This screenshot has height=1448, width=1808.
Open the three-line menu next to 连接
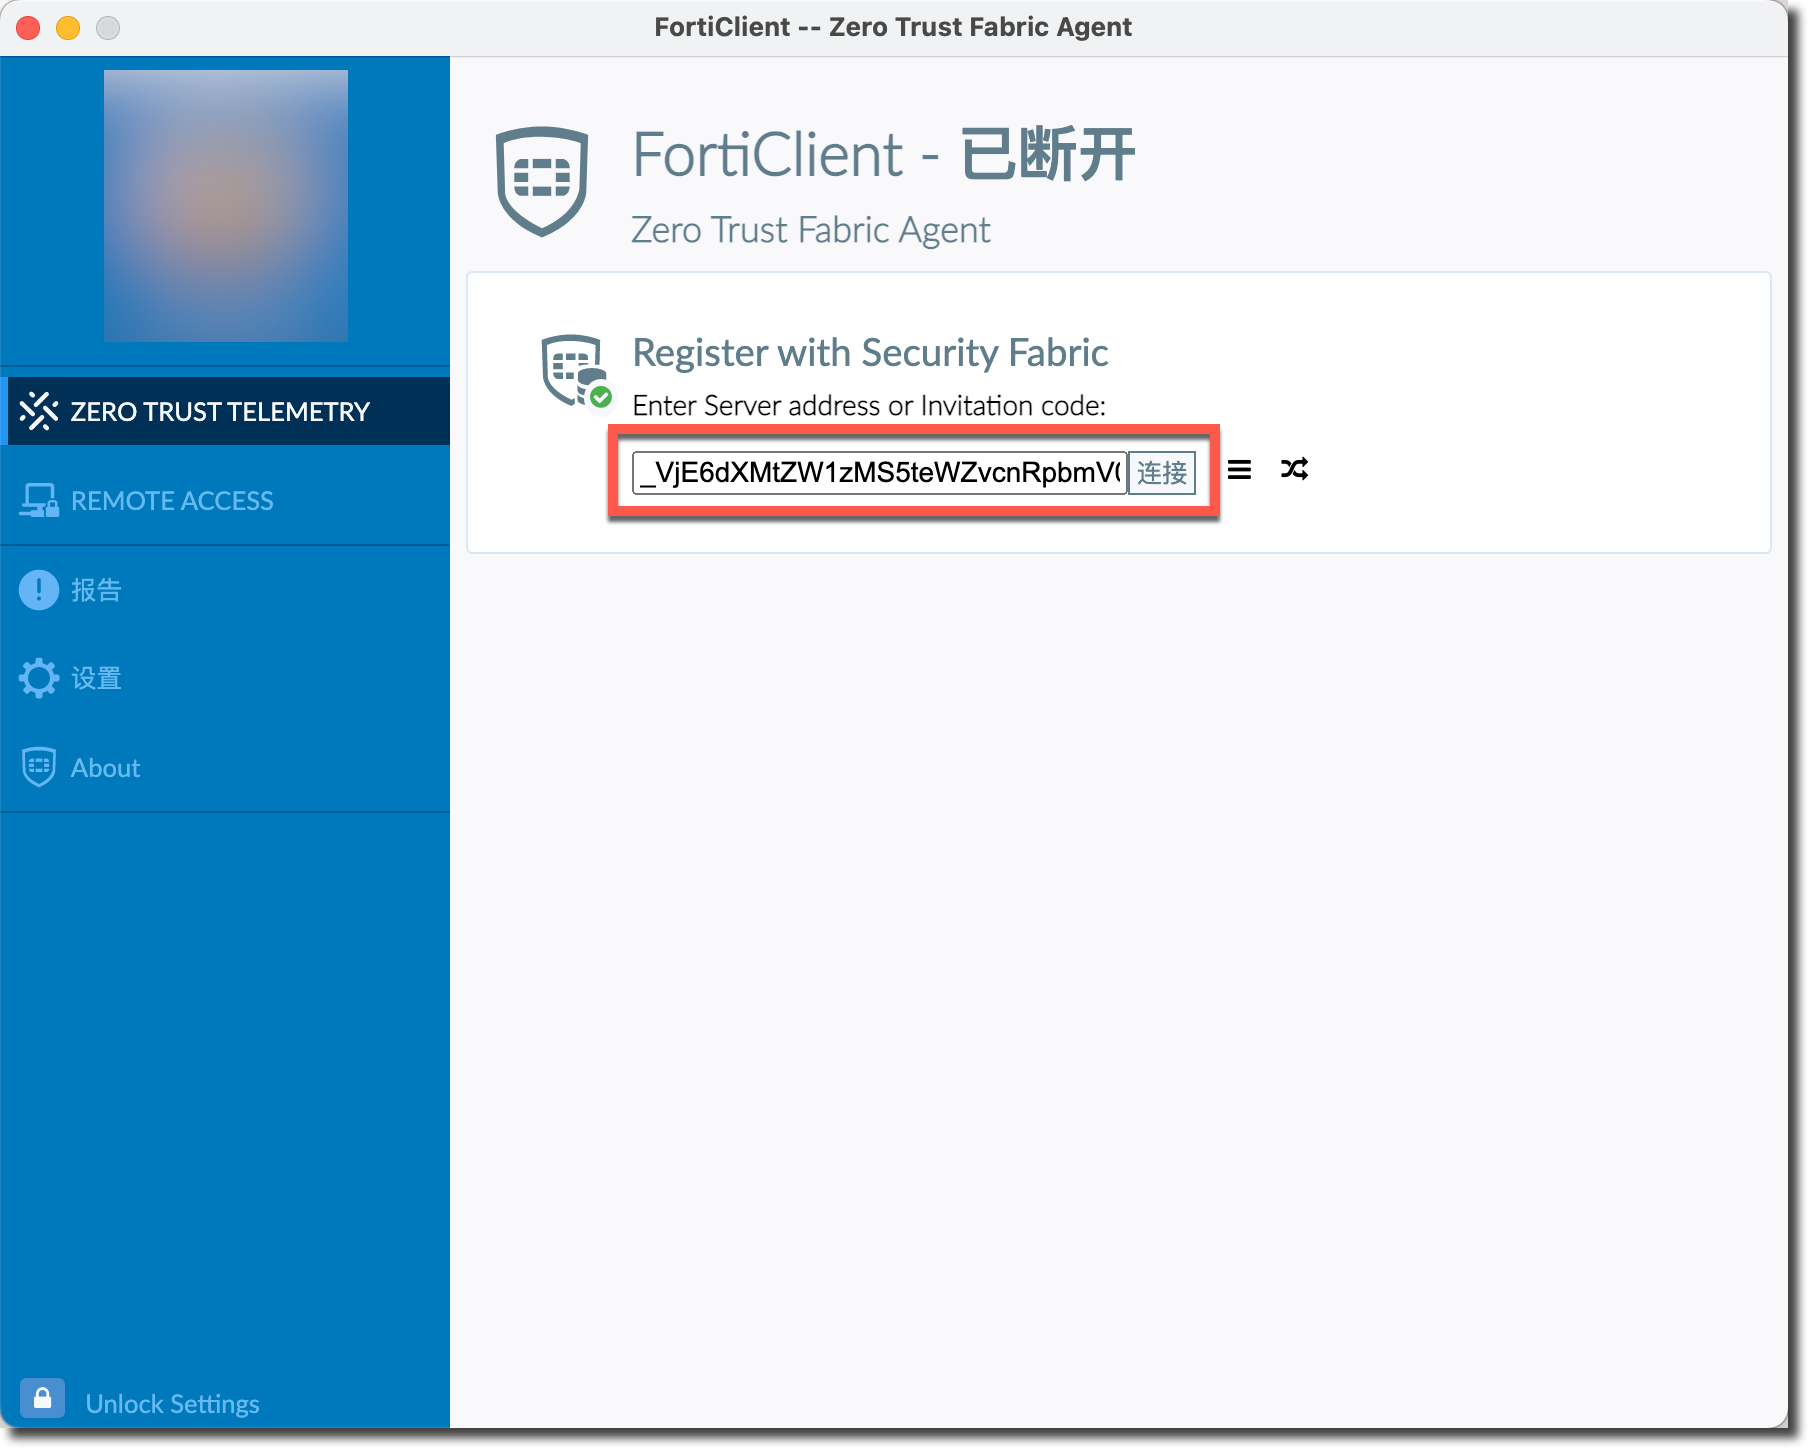(1239, 469)
